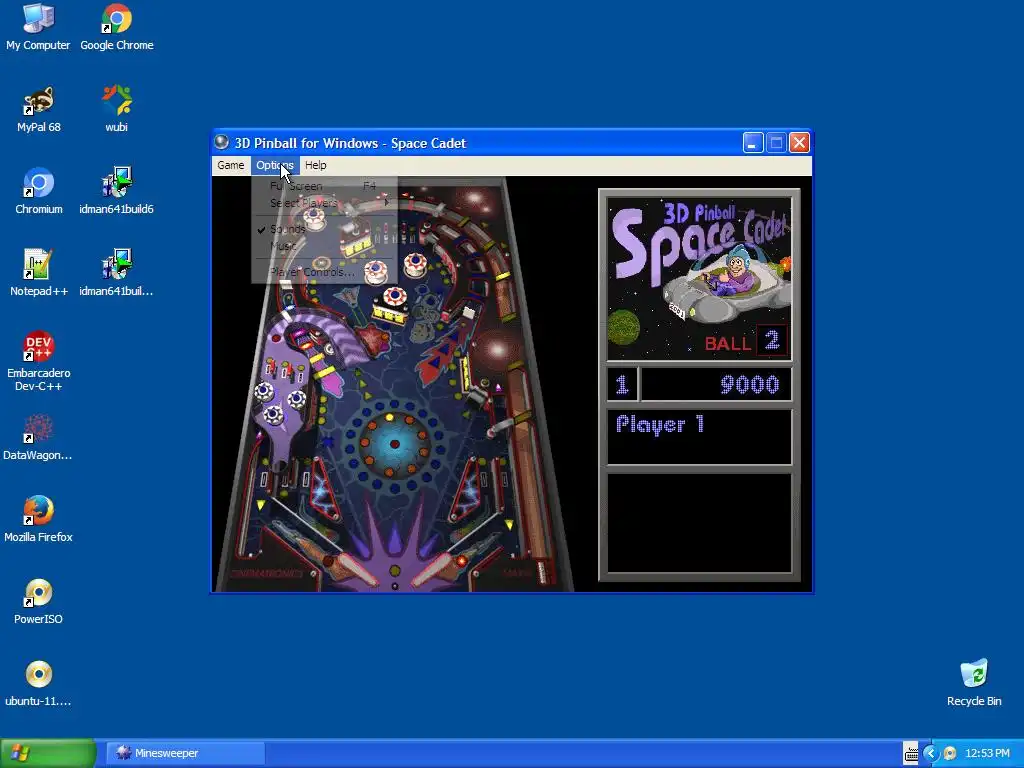
Task: Choose Full Screen from the Options menu
Action: [x=325, y=186]
